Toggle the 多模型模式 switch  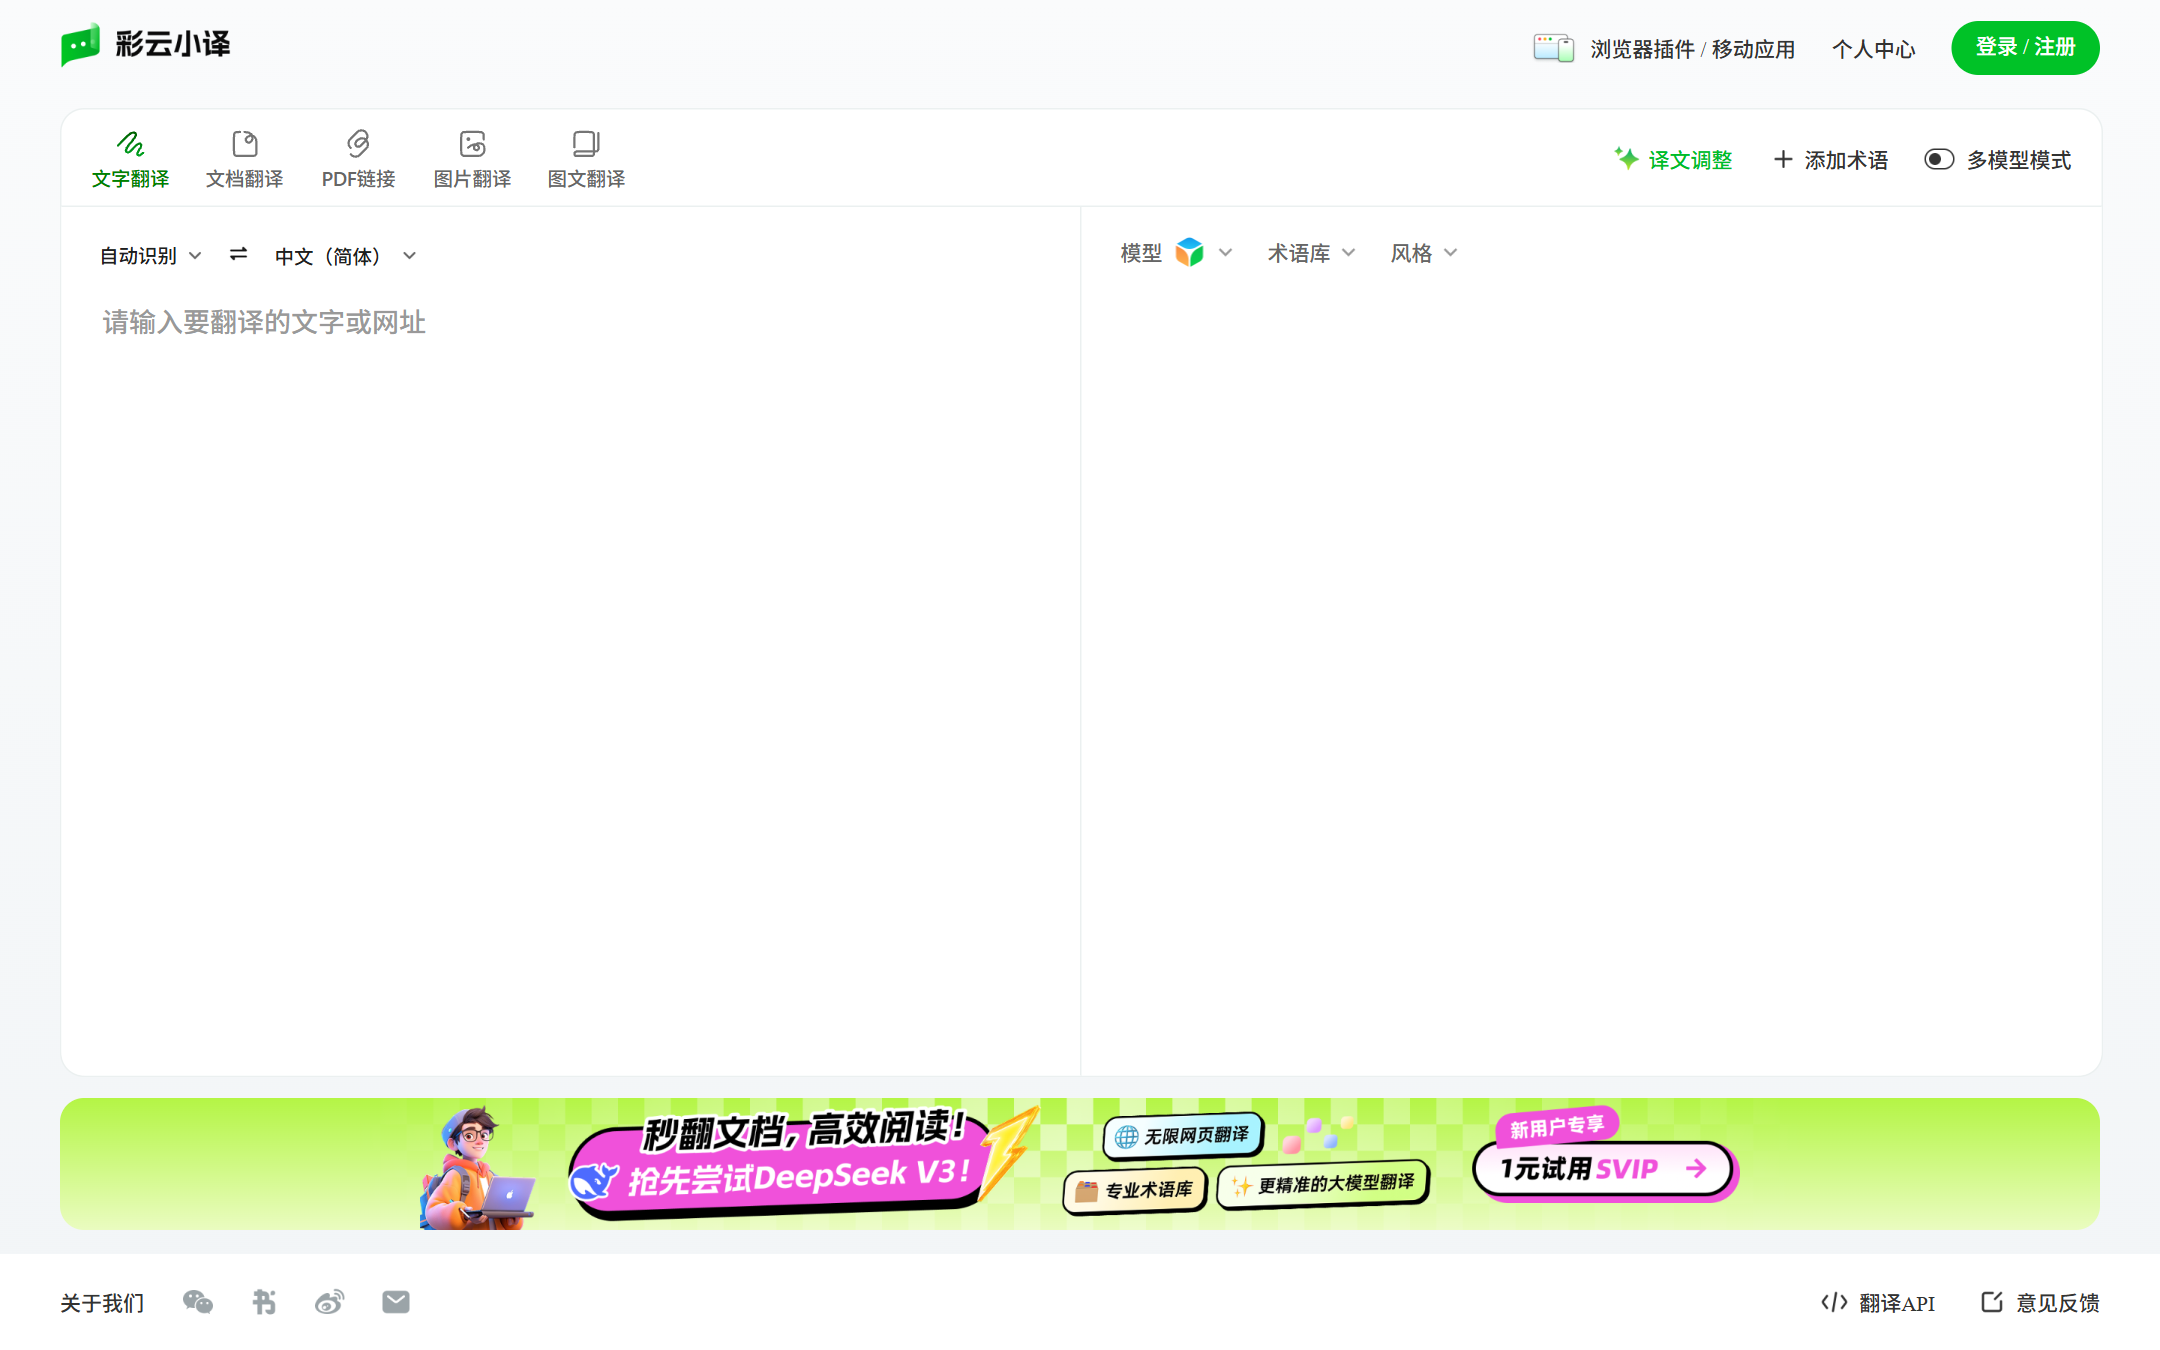(x=1939, y=159)
